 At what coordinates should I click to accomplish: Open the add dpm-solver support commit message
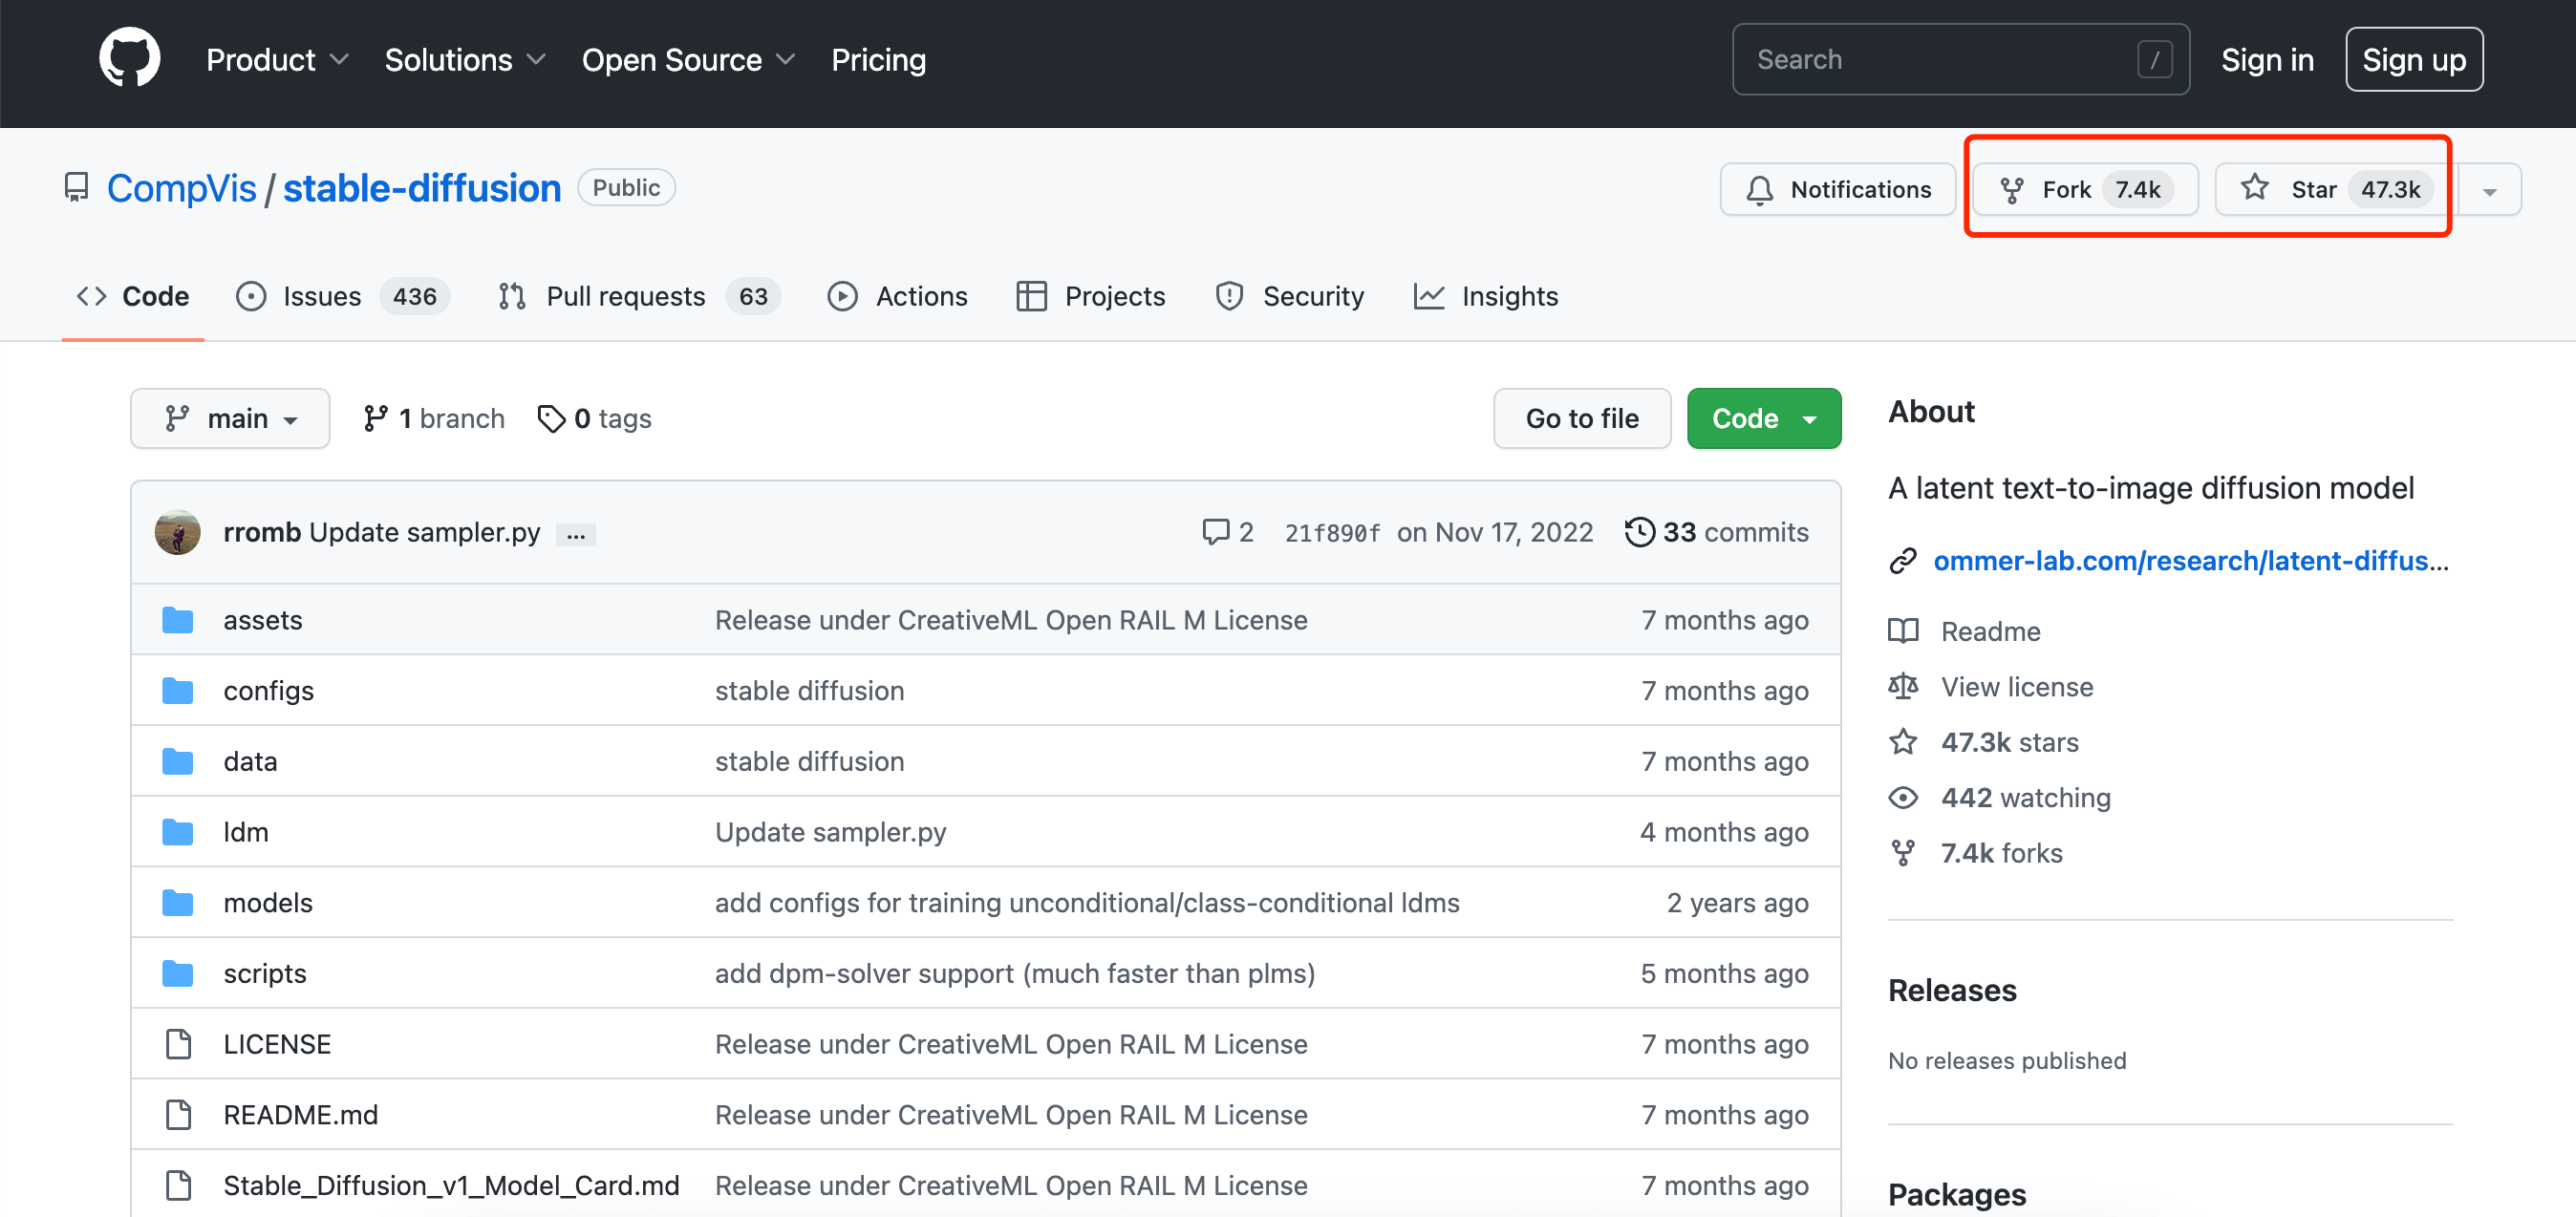click(x=1015, y=974)
